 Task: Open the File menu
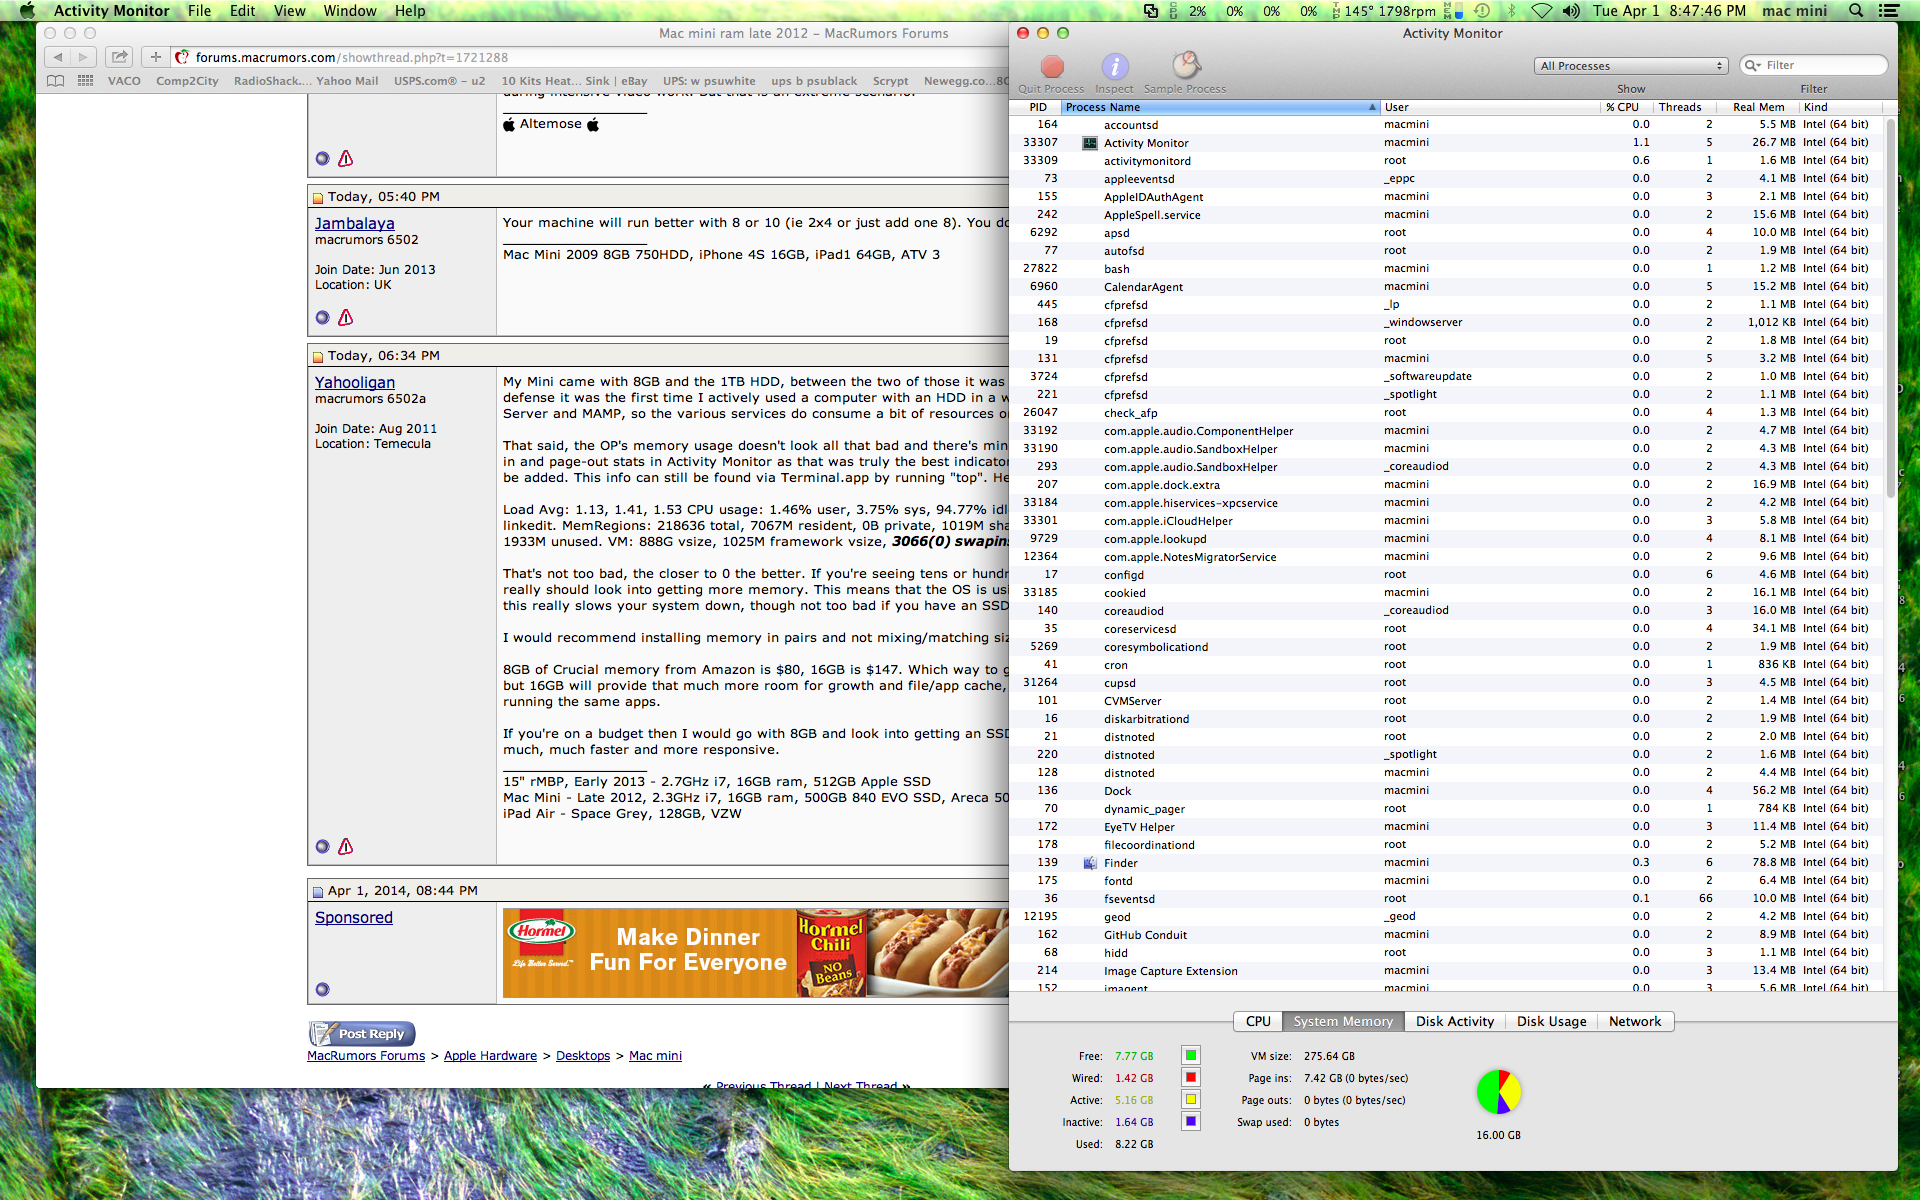coord(200,11)
